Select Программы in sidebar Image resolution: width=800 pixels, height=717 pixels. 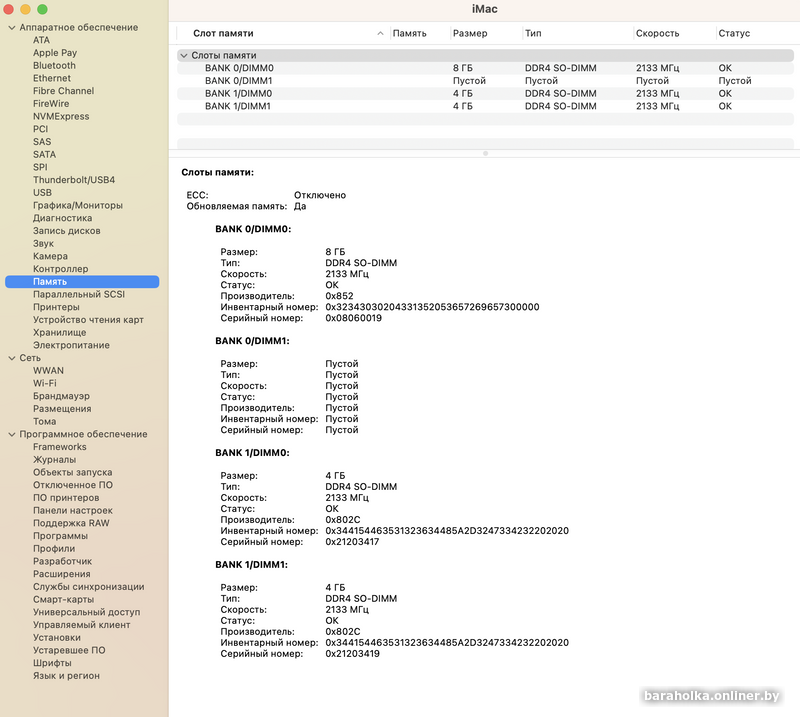pyautogui.click(x=60, y=536)
